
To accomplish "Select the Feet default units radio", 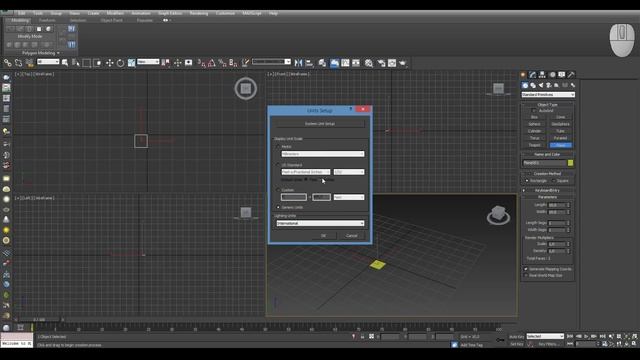I will [x=306, y=180].
